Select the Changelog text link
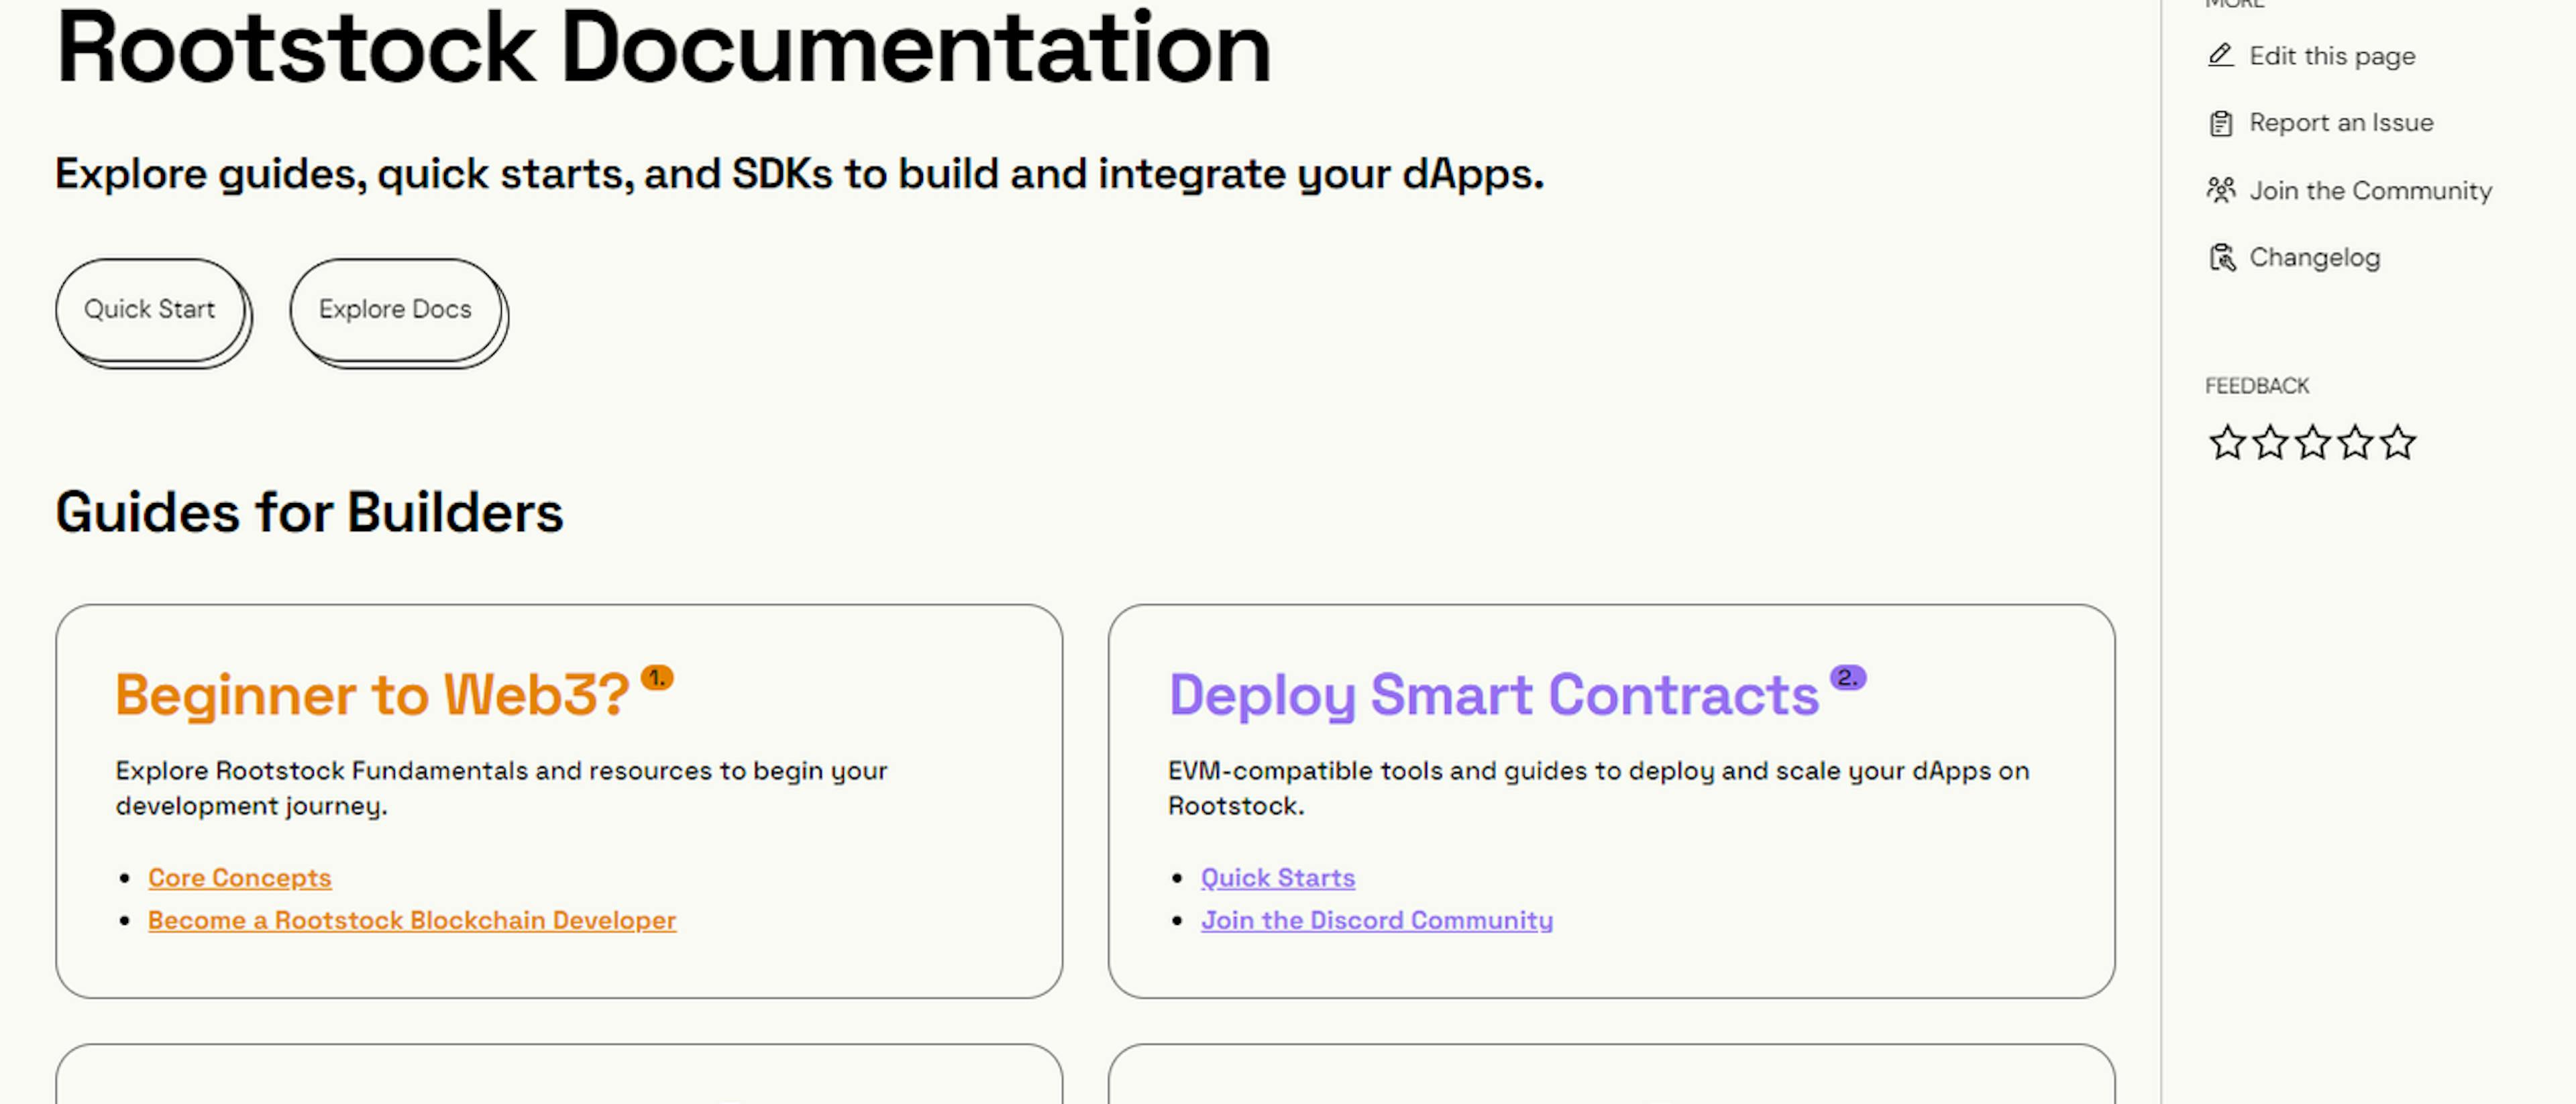Viewport: 2576px width, 1104px height. tap(2314, 258)
